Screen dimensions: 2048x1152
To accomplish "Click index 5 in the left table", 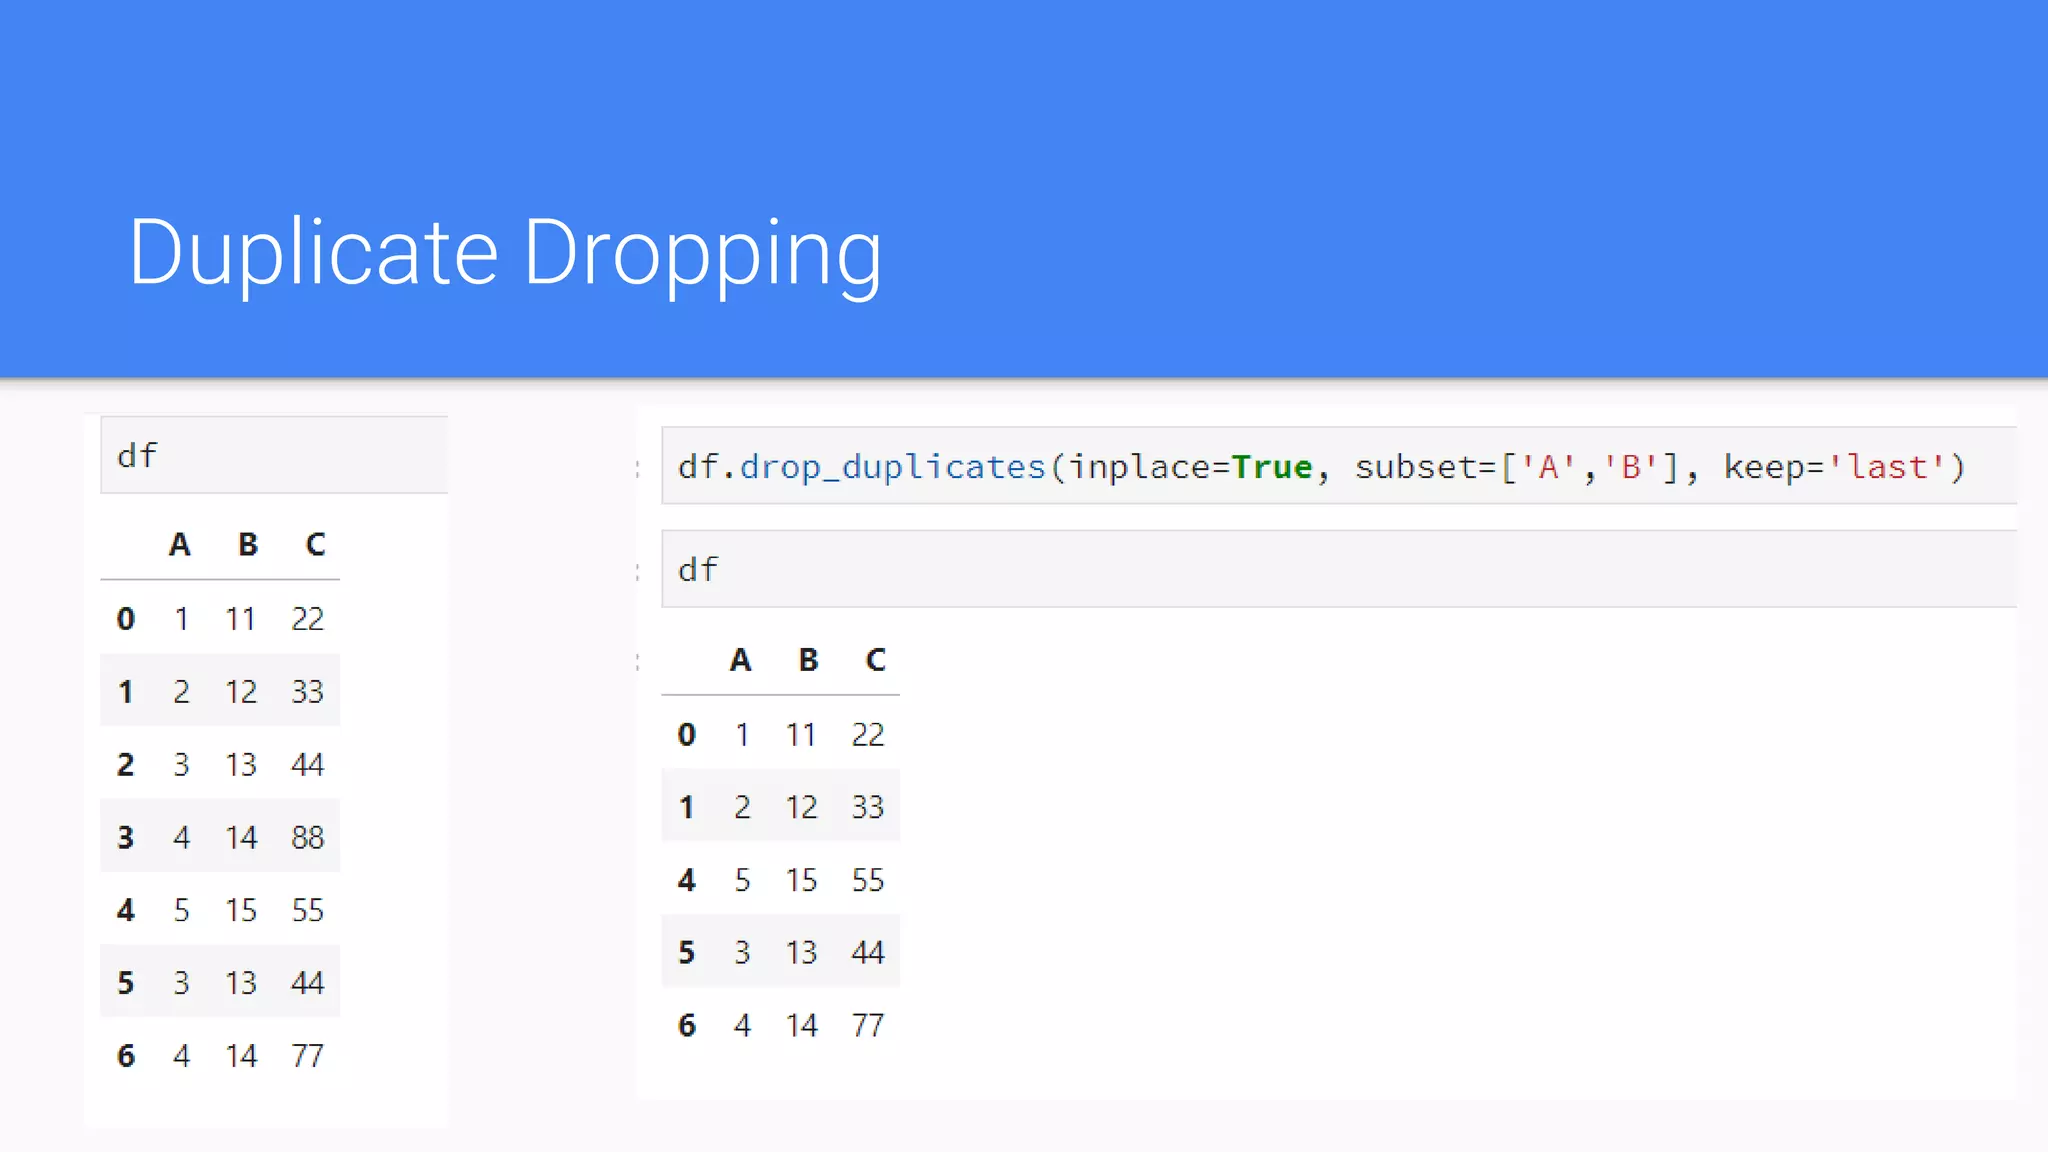I will click(125, 983).
